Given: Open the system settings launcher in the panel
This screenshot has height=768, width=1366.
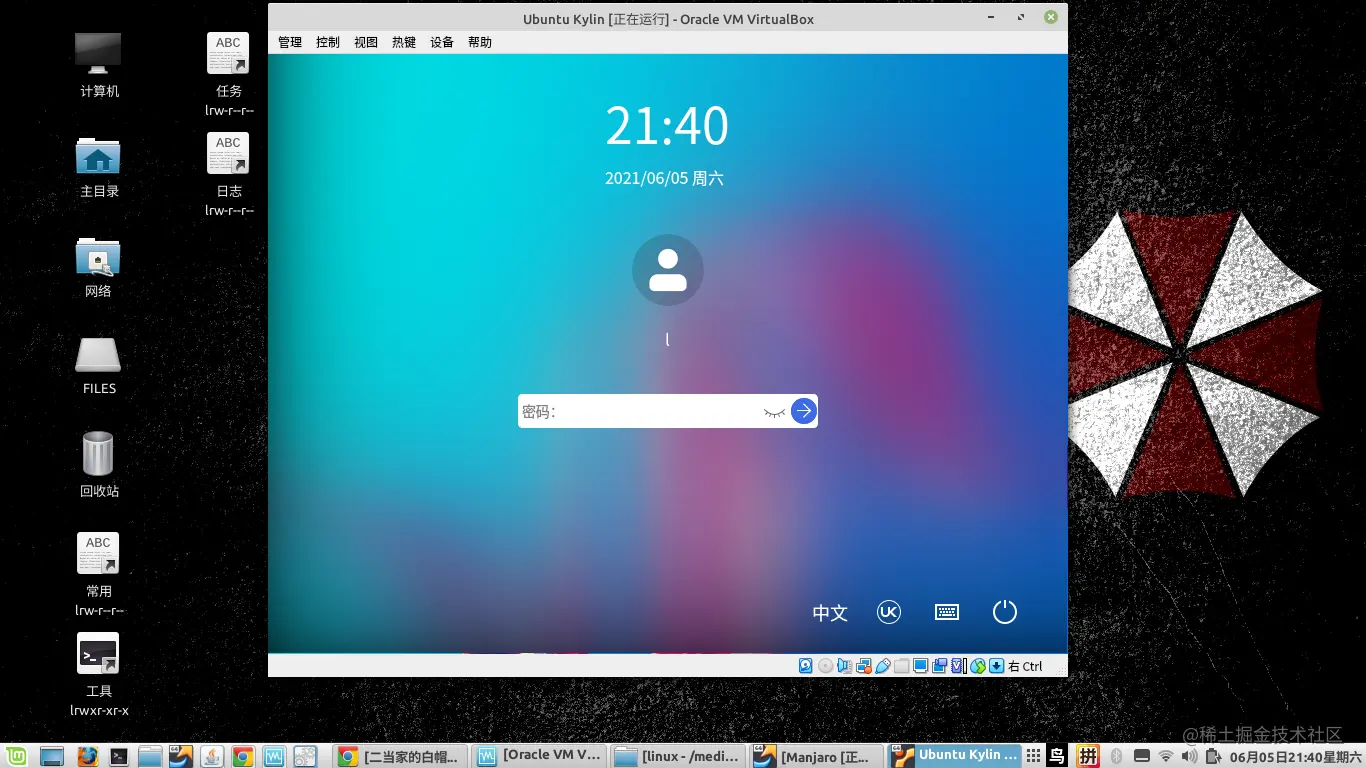Looking at the screenshot, I should [x=305, y=756].
